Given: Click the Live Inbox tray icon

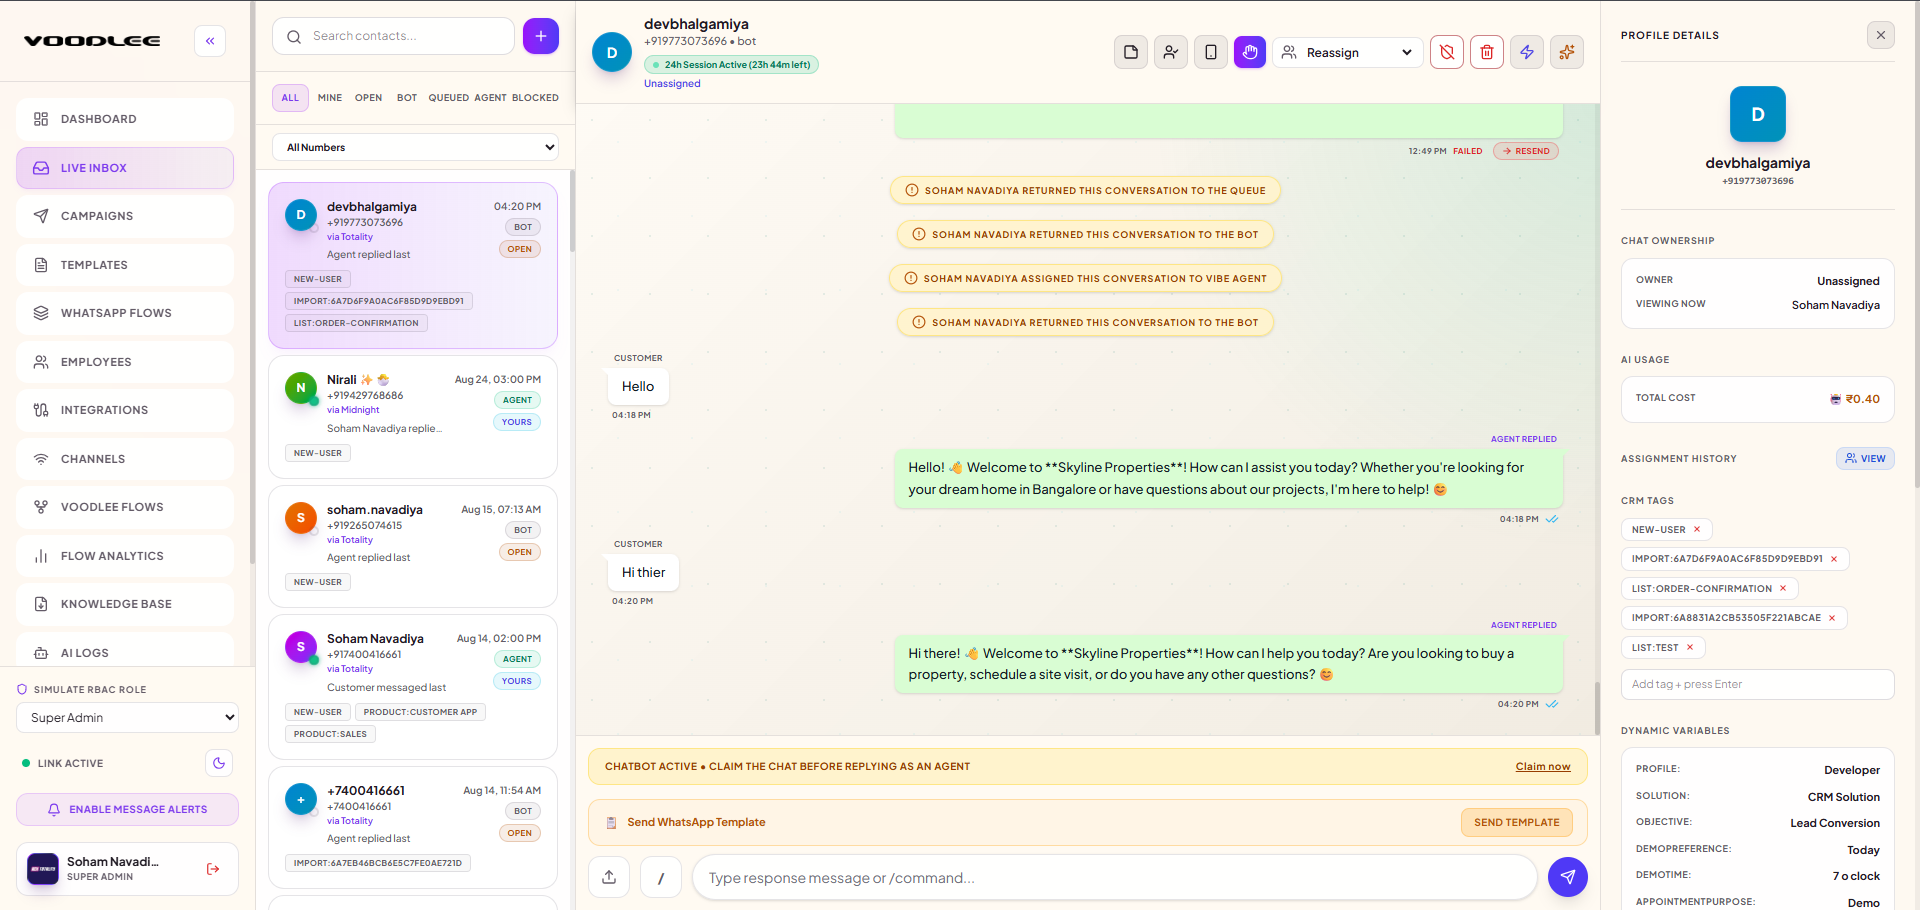Looking at the screenshot, I should [41, 168].
